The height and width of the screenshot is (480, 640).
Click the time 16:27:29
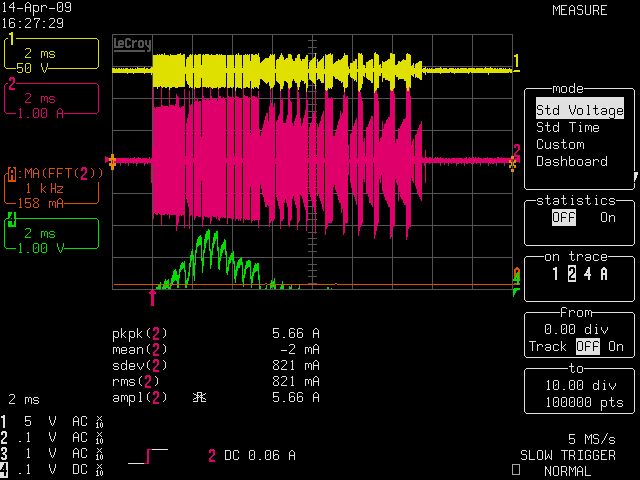32,23
